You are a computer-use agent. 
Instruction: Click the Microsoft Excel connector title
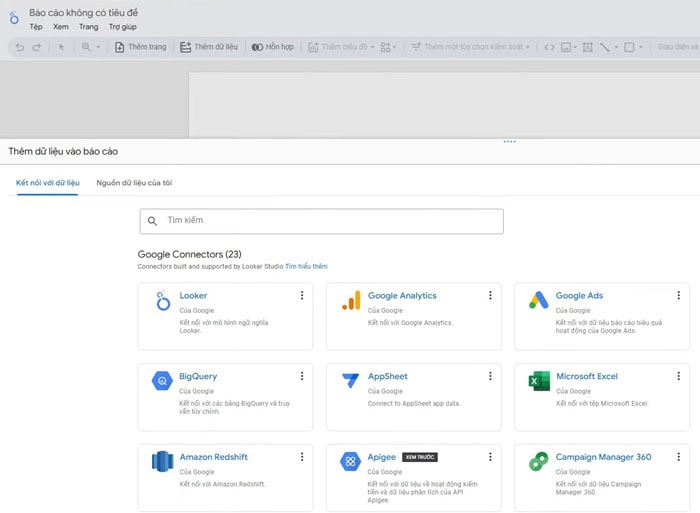587,376
